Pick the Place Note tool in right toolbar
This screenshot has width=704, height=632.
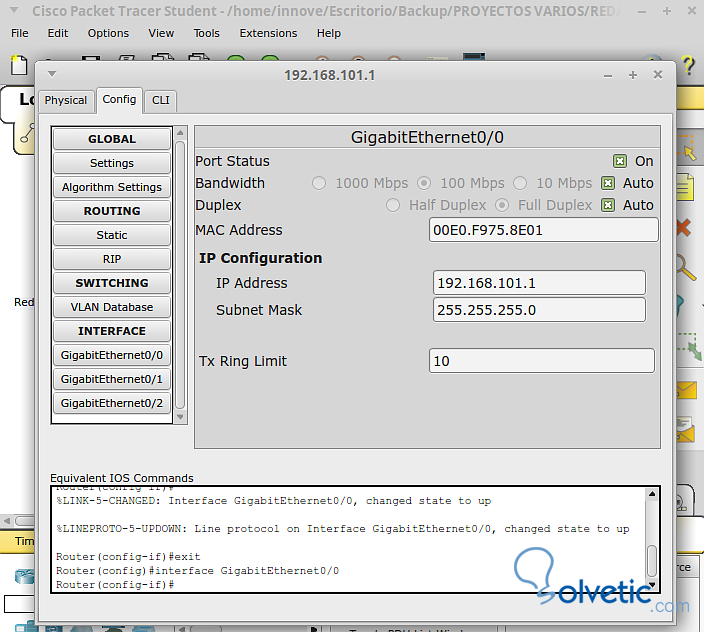(685, 187)
